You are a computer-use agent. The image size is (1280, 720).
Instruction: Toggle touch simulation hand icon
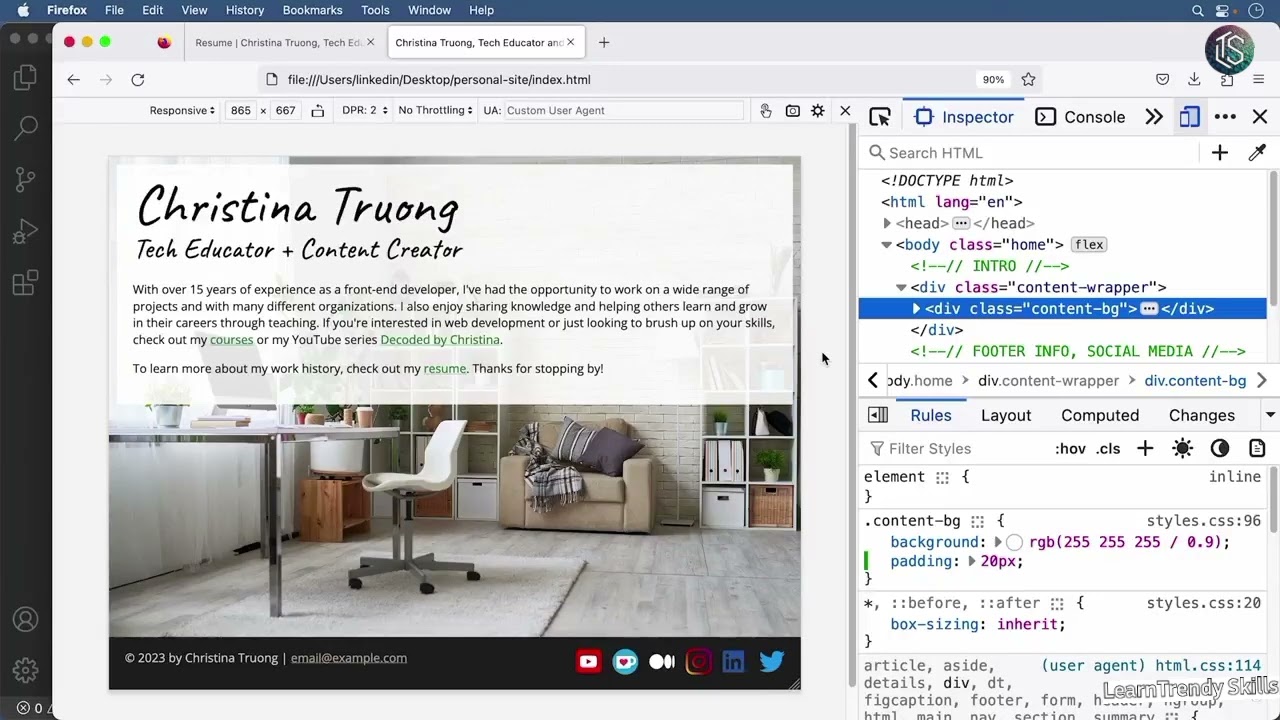(x=766, y=111)
